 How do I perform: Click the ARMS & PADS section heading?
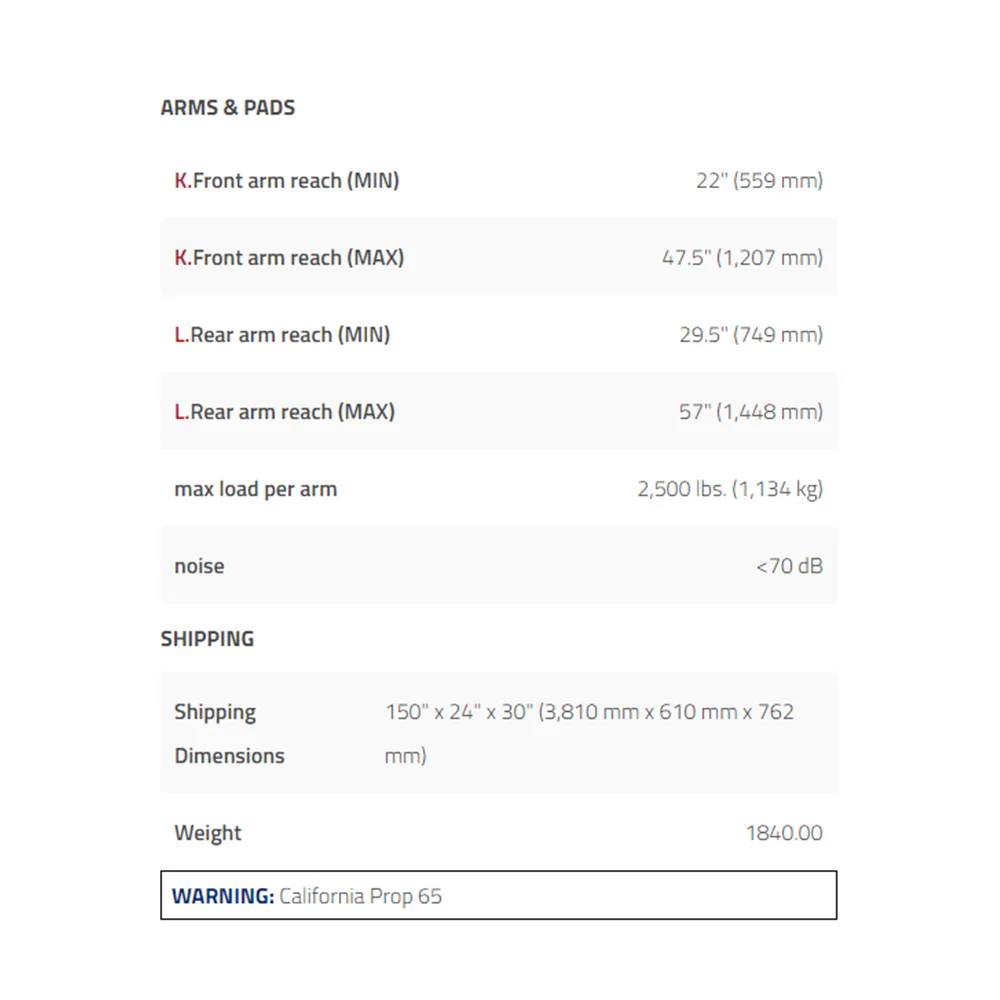[x=228, y=107]
